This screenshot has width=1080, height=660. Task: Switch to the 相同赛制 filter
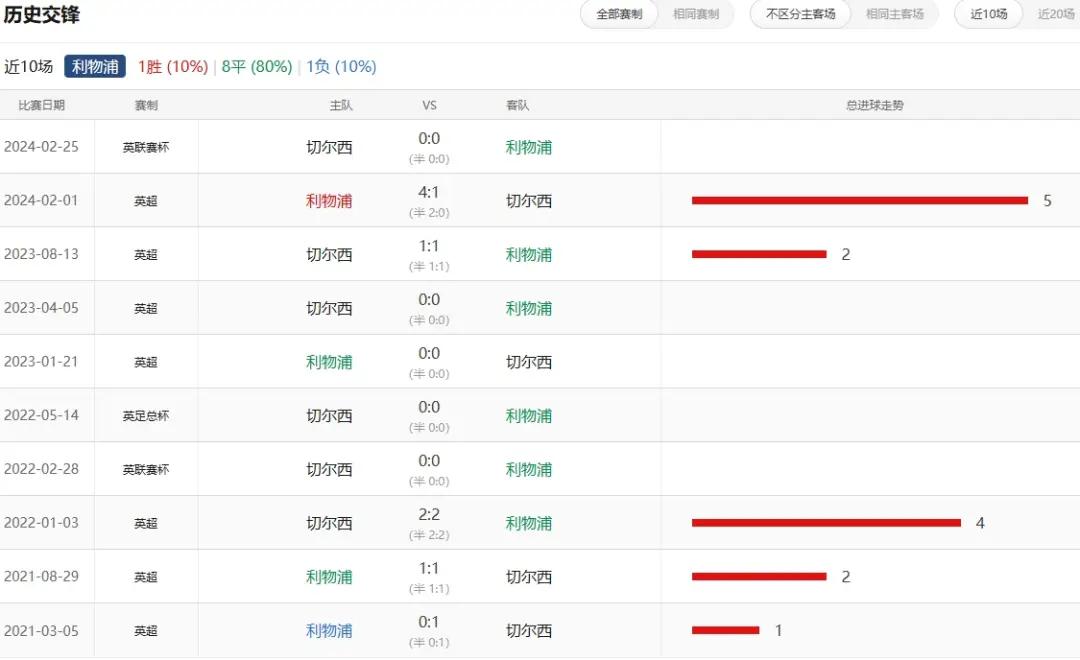click(696, 14)
